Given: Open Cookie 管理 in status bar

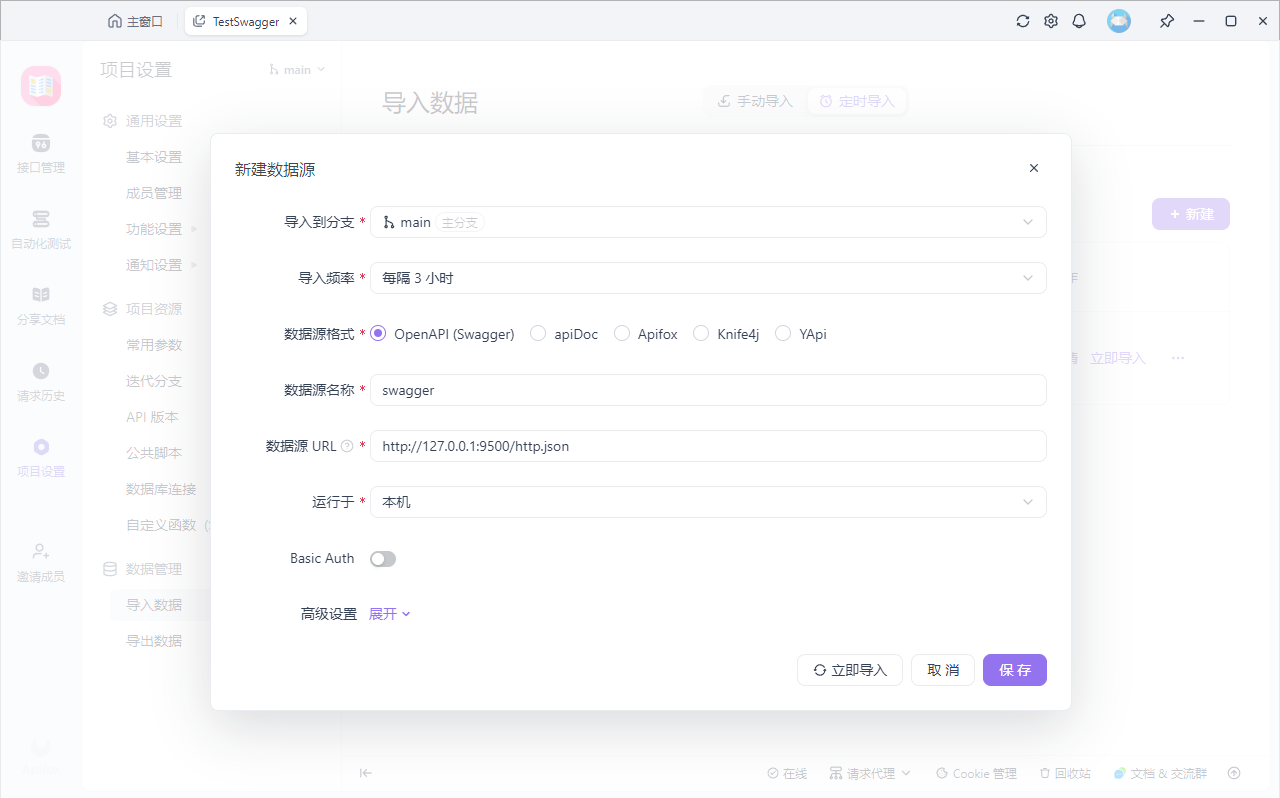Looking at the screenshot, I should tap(976, 773).
